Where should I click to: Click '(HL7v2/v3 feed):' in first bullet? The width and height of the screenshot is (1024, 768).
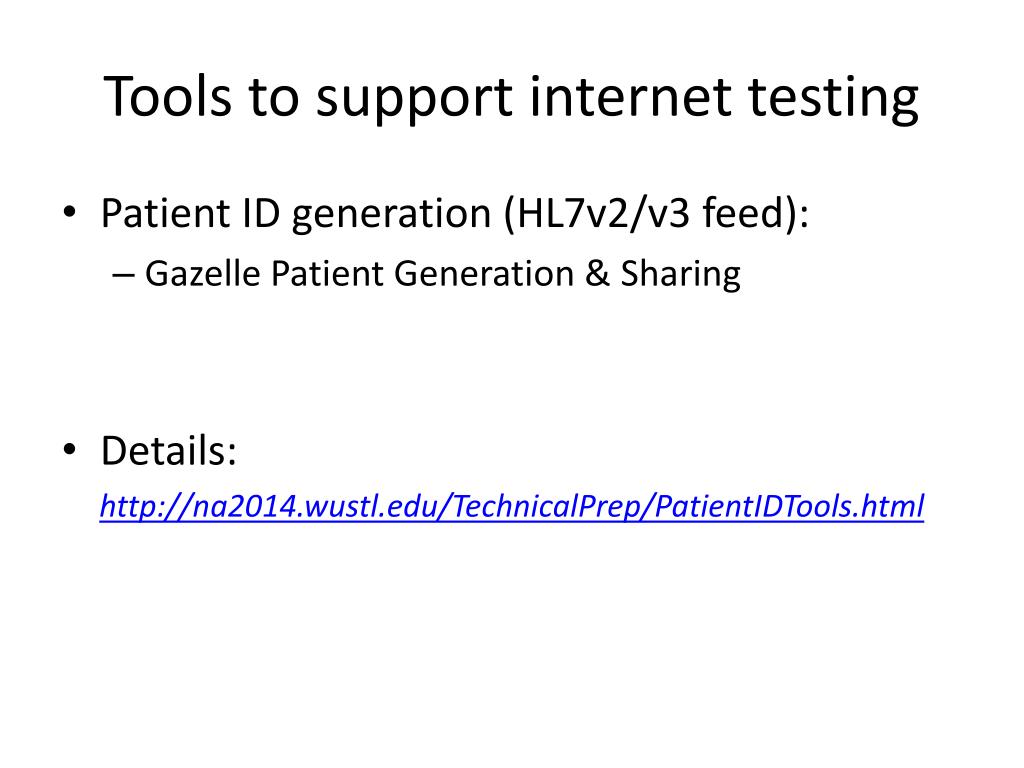click(656, 214)
